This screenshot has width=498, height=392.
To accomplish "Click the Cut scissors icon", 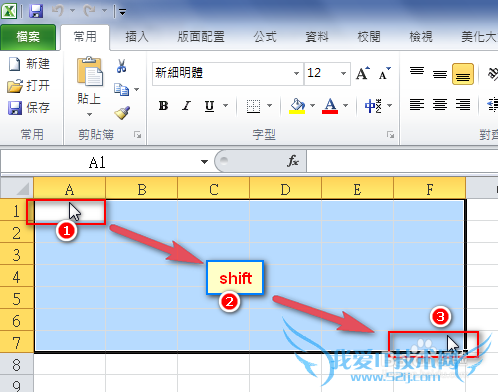I will (122, 66).
